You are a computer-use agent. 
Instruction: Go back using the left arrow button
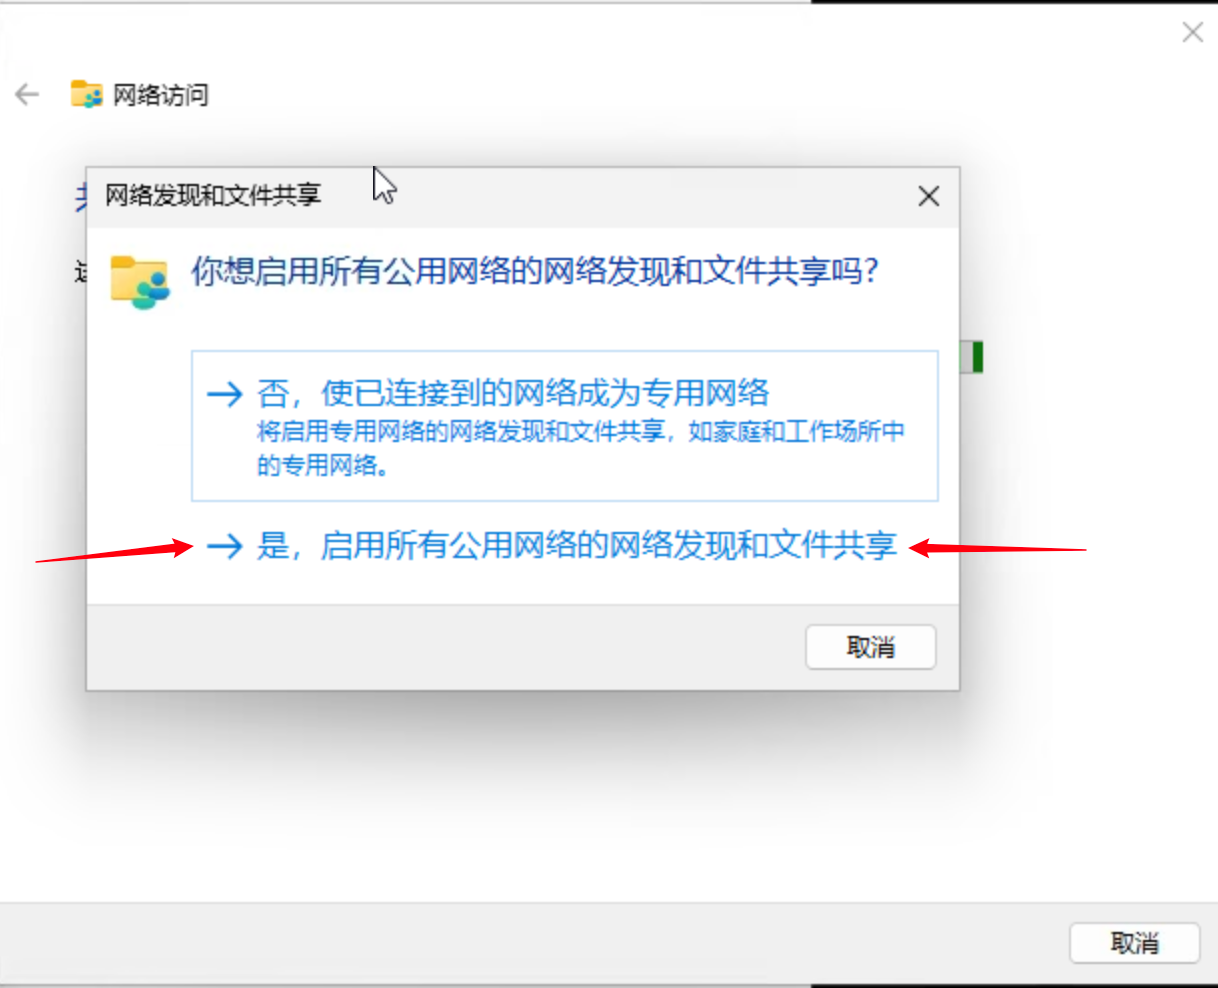pos(27,95)
